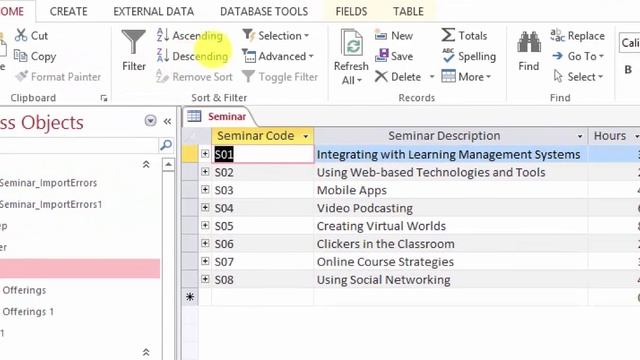Select the Online Course Strategies cell
Image resolution: width=640 pixels, height=360 pixels.
(451, 262)
